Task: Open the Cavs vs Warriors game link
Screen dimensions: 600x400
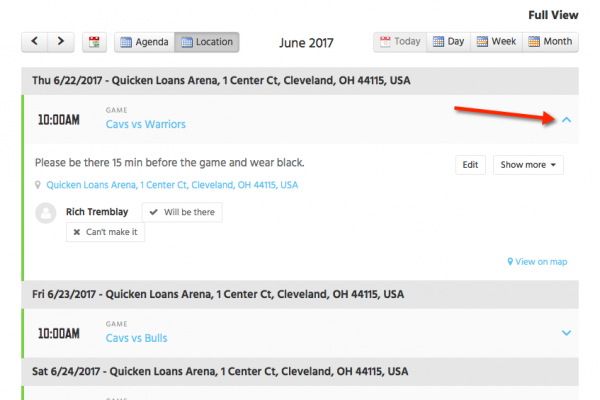Action: pyautogui.click(x=146, y=124)
